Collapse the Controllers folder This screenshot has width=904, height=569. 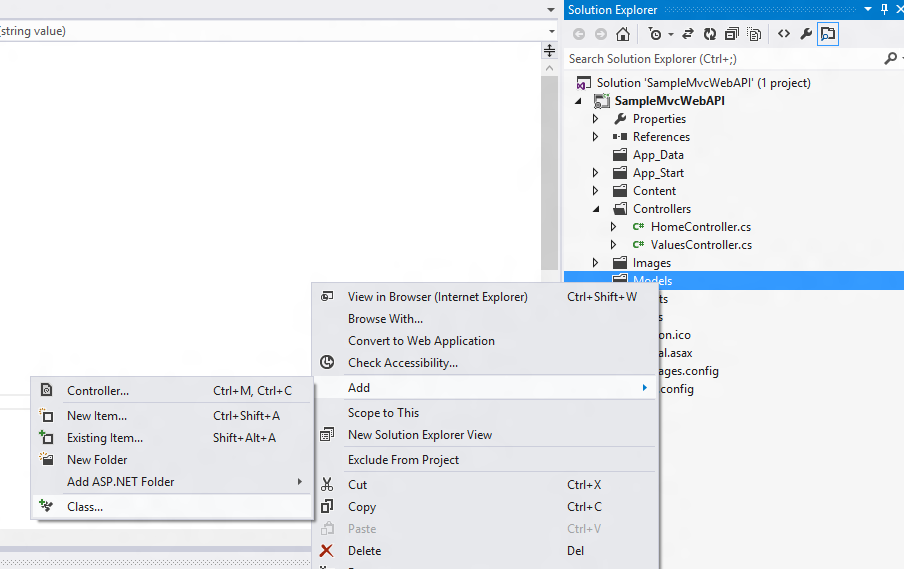click(596, 209)
